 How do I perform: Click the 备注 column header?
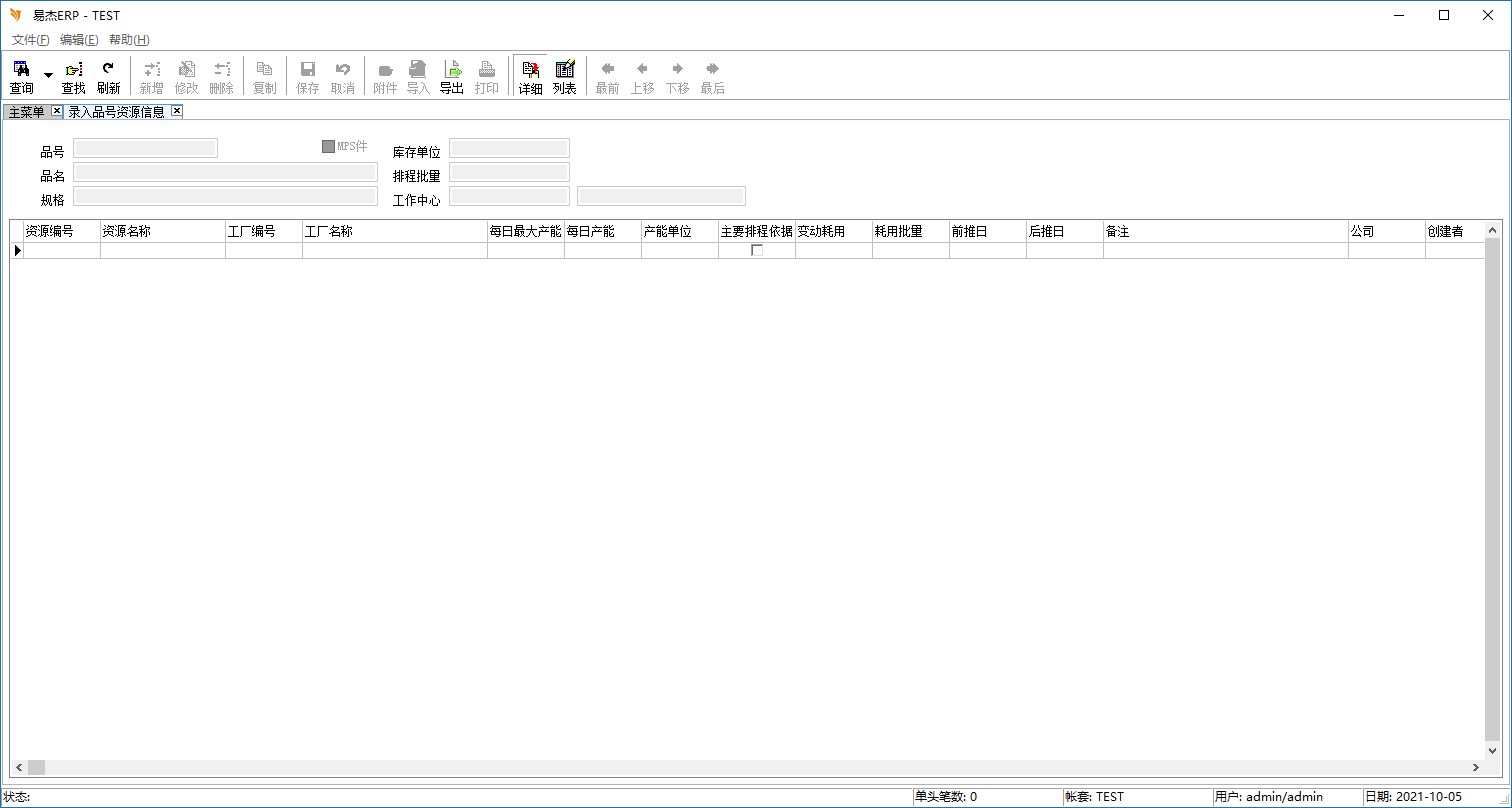(x=1224, y=231)
